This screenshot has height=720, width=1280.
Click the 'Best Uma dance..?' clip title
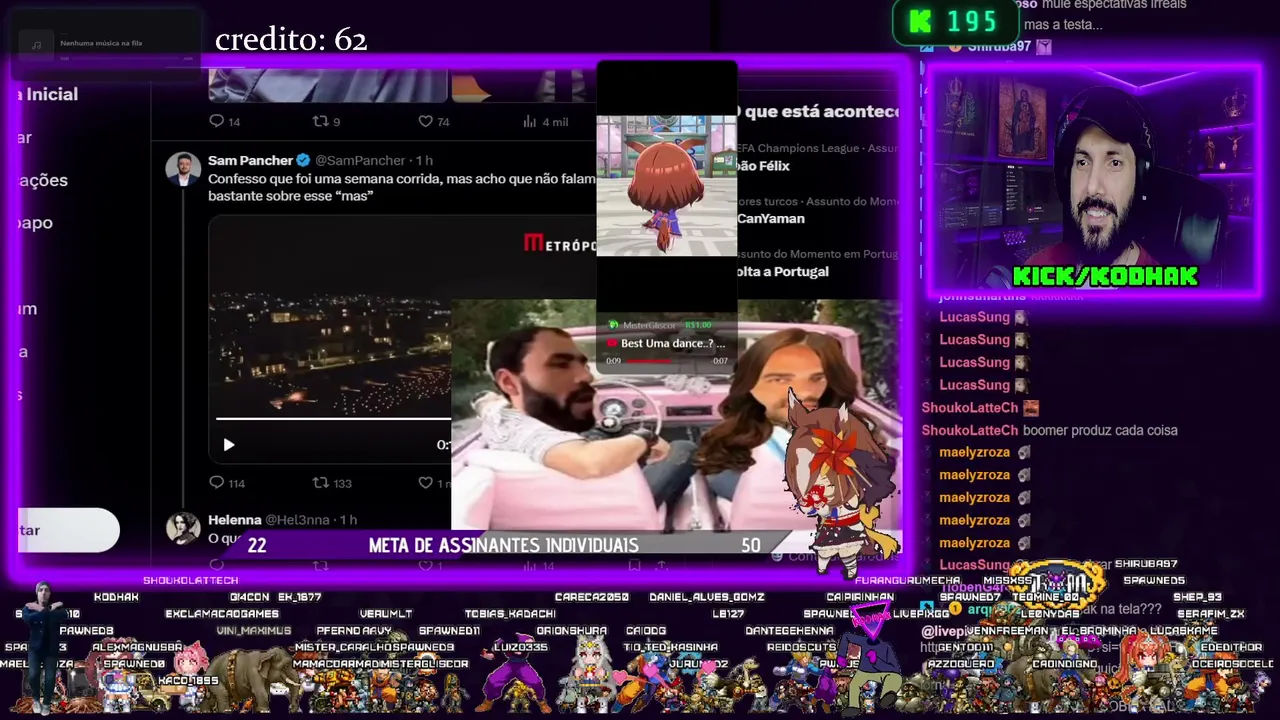[x=673, y=343]
